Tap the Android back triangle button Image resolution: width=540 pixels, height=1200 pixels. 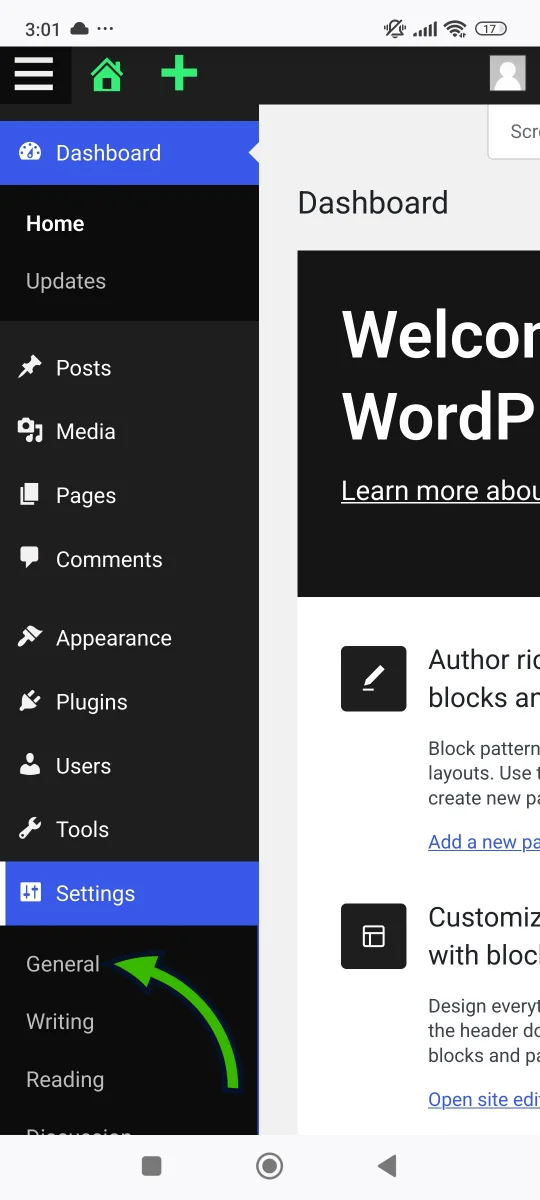387,1165
